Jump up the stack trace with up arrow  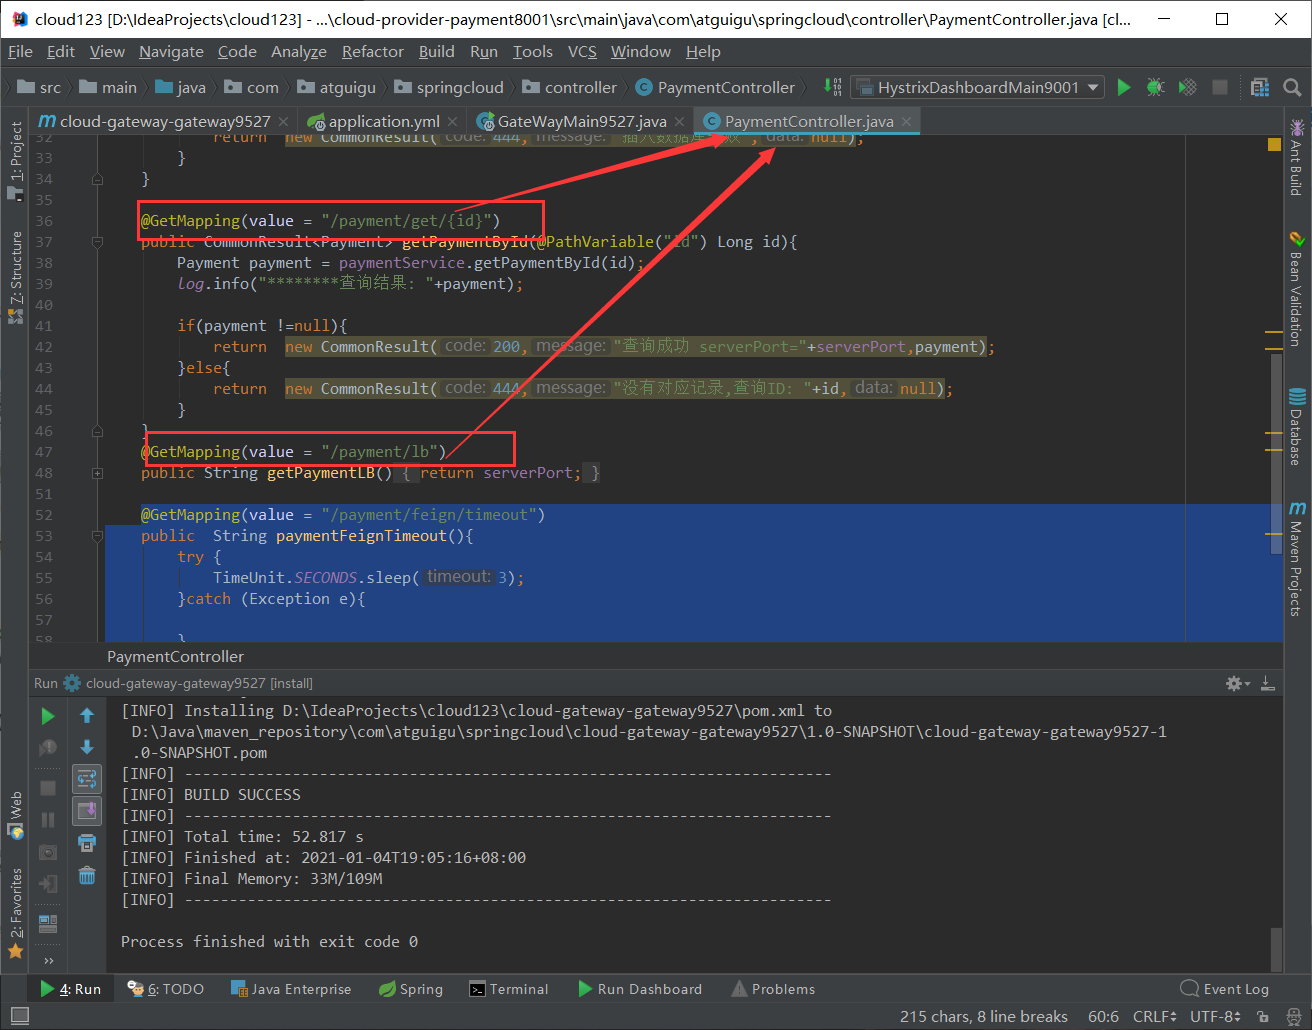pos(87,716)
